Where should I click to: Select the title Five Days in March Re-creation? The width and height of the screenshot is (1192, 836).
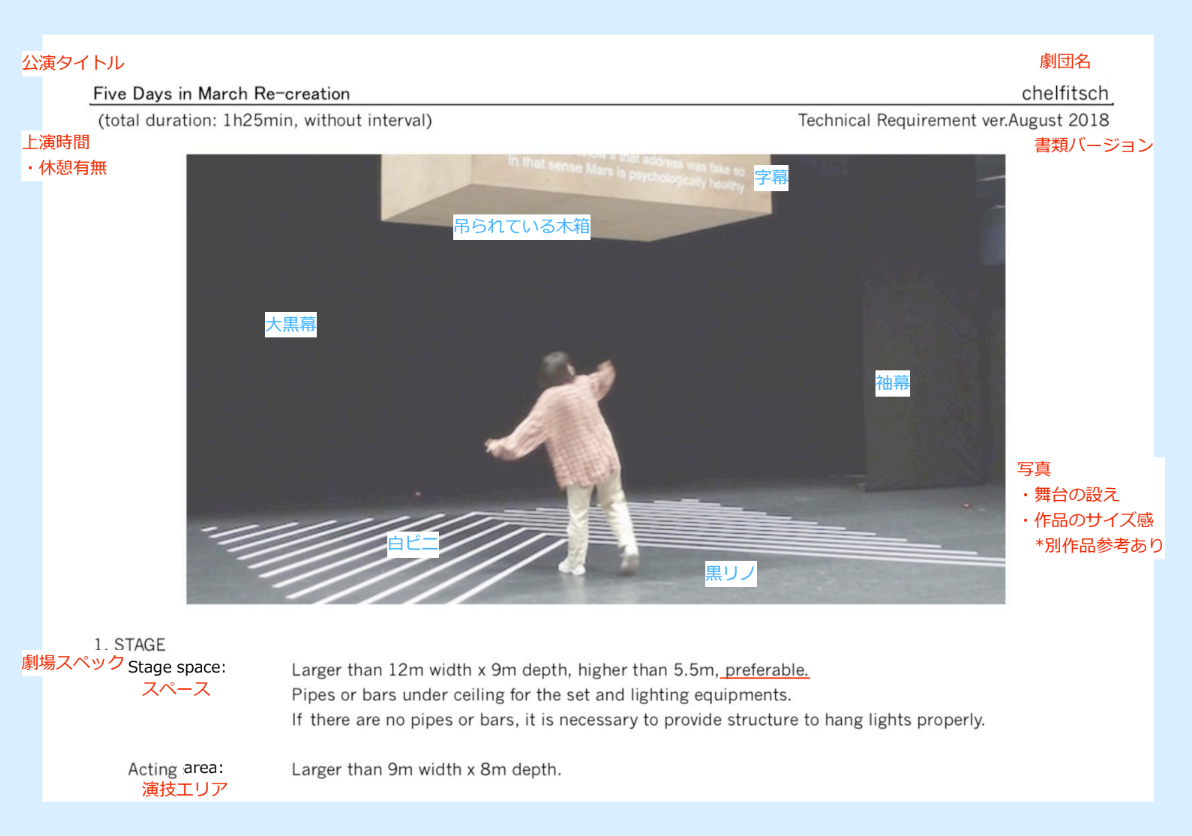(221, 94)
